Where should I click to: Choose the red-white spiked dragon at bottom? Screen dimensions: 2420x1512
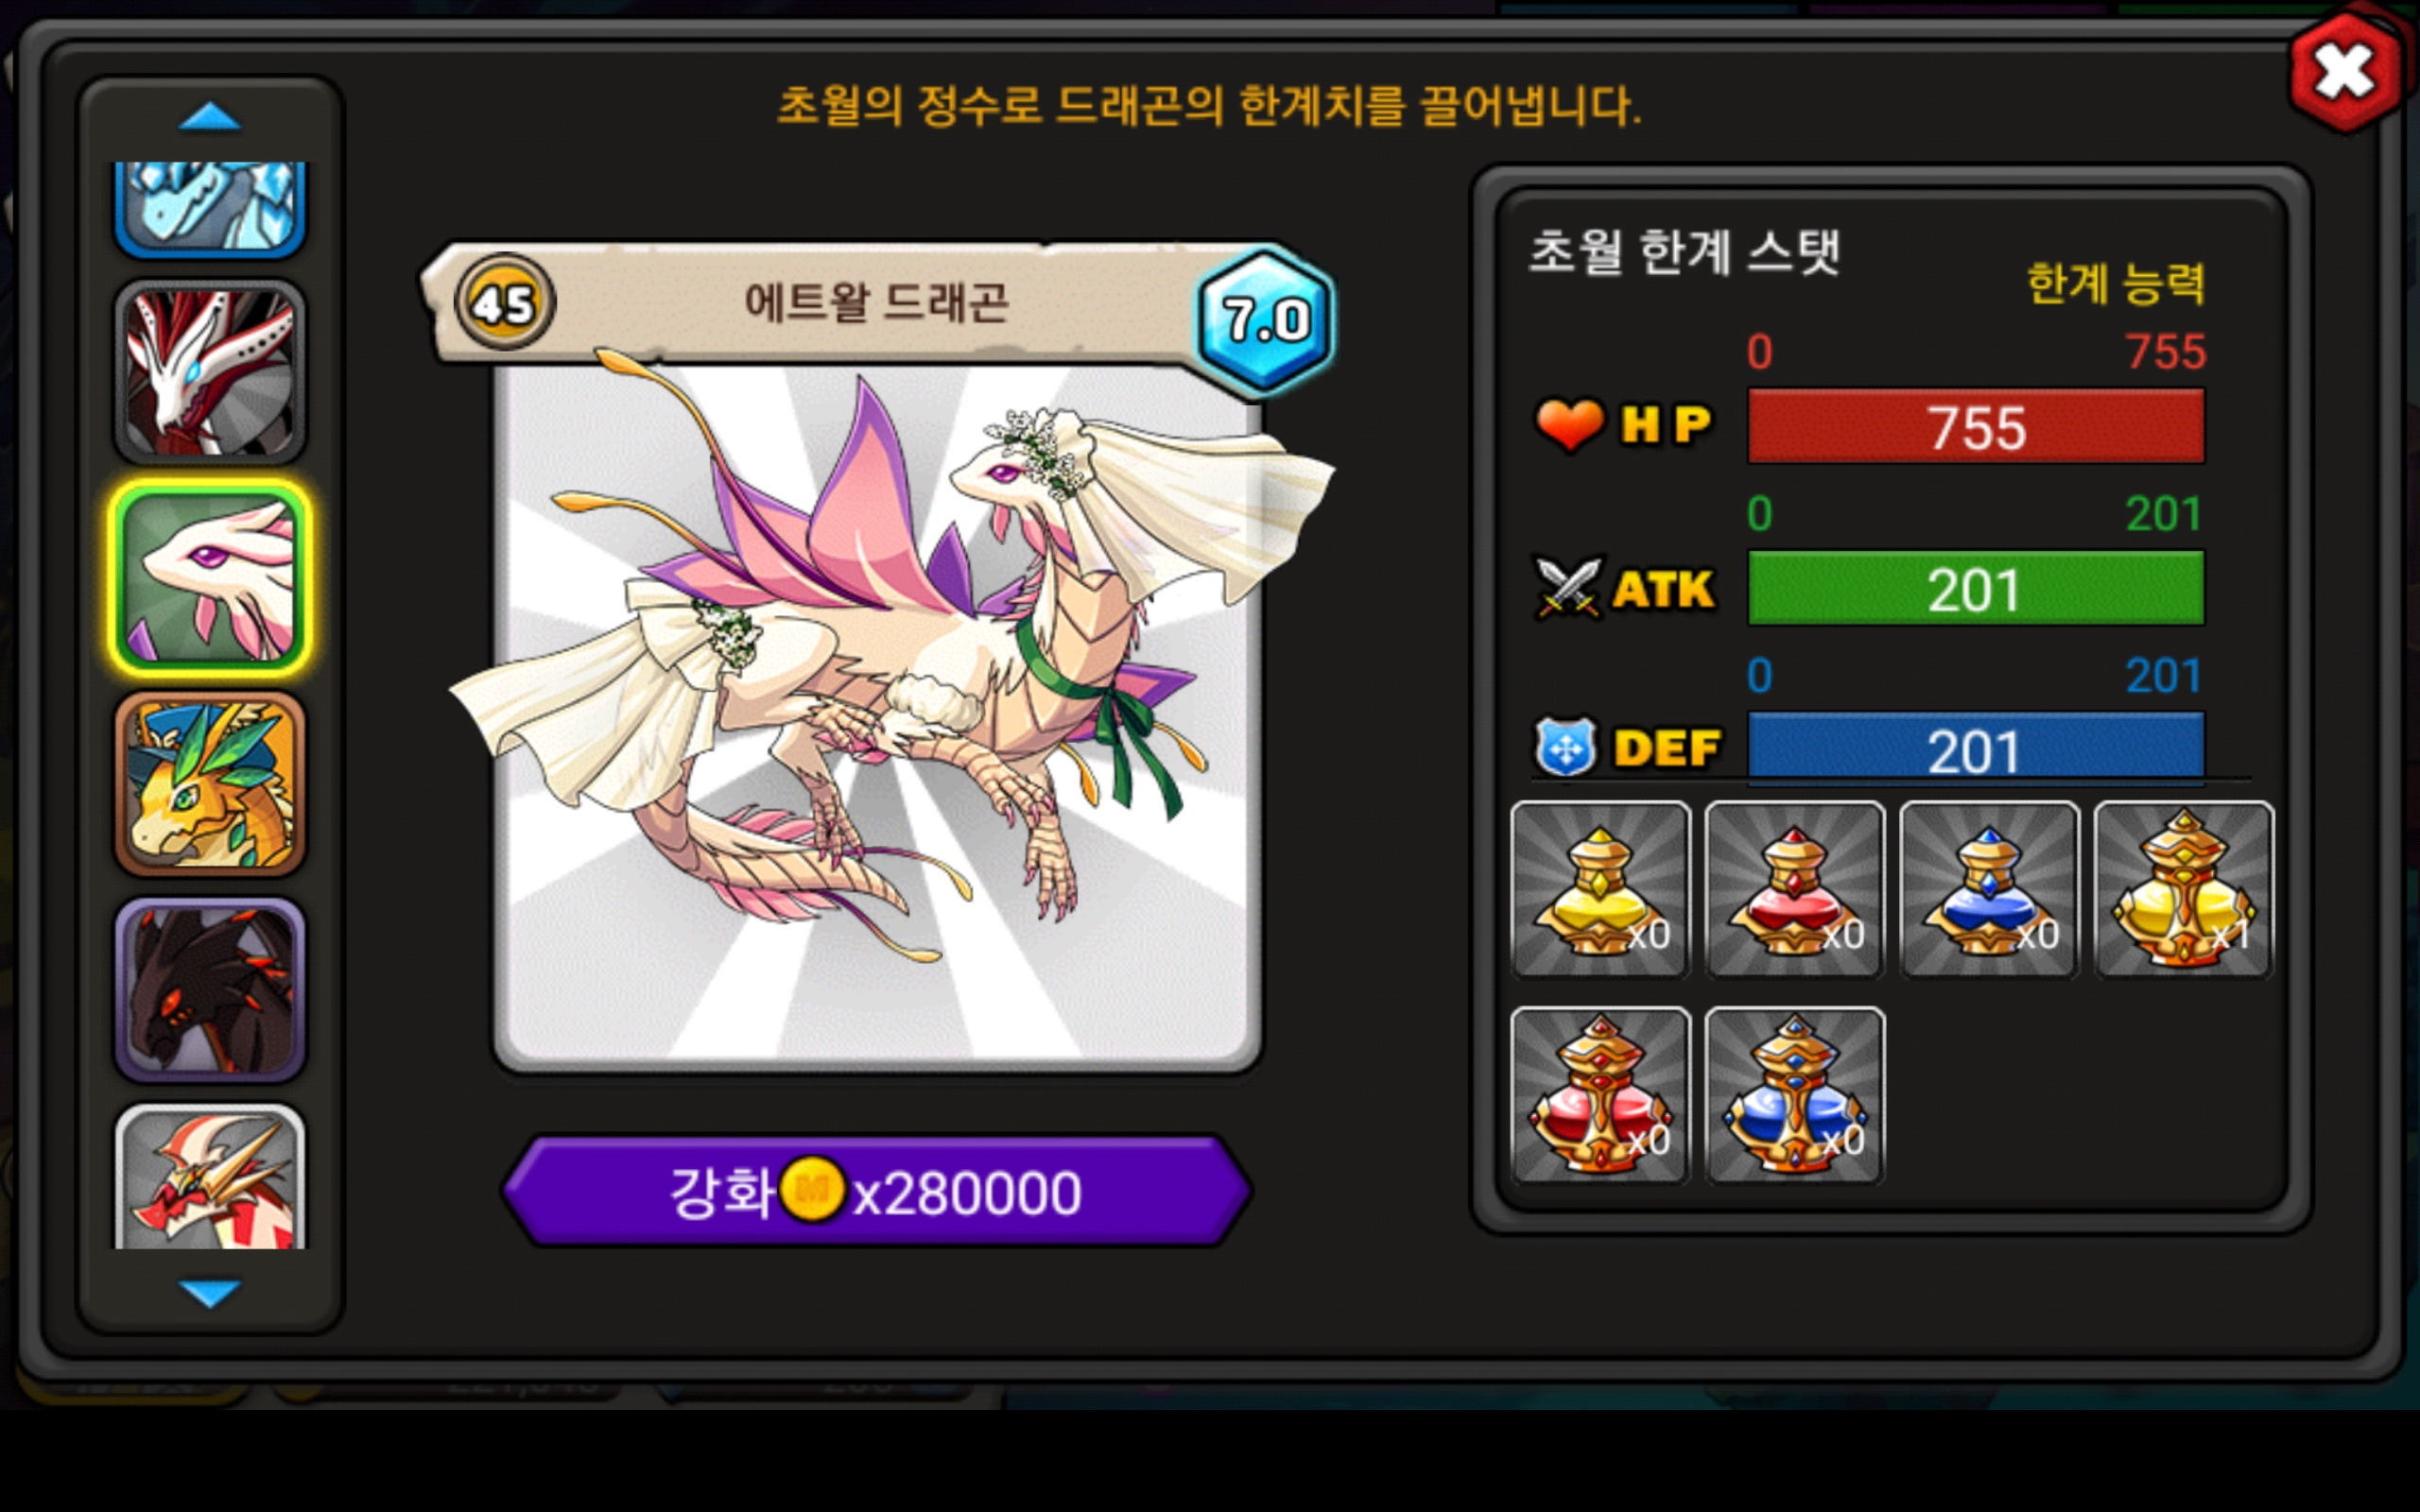click(x=210, y=1176)
